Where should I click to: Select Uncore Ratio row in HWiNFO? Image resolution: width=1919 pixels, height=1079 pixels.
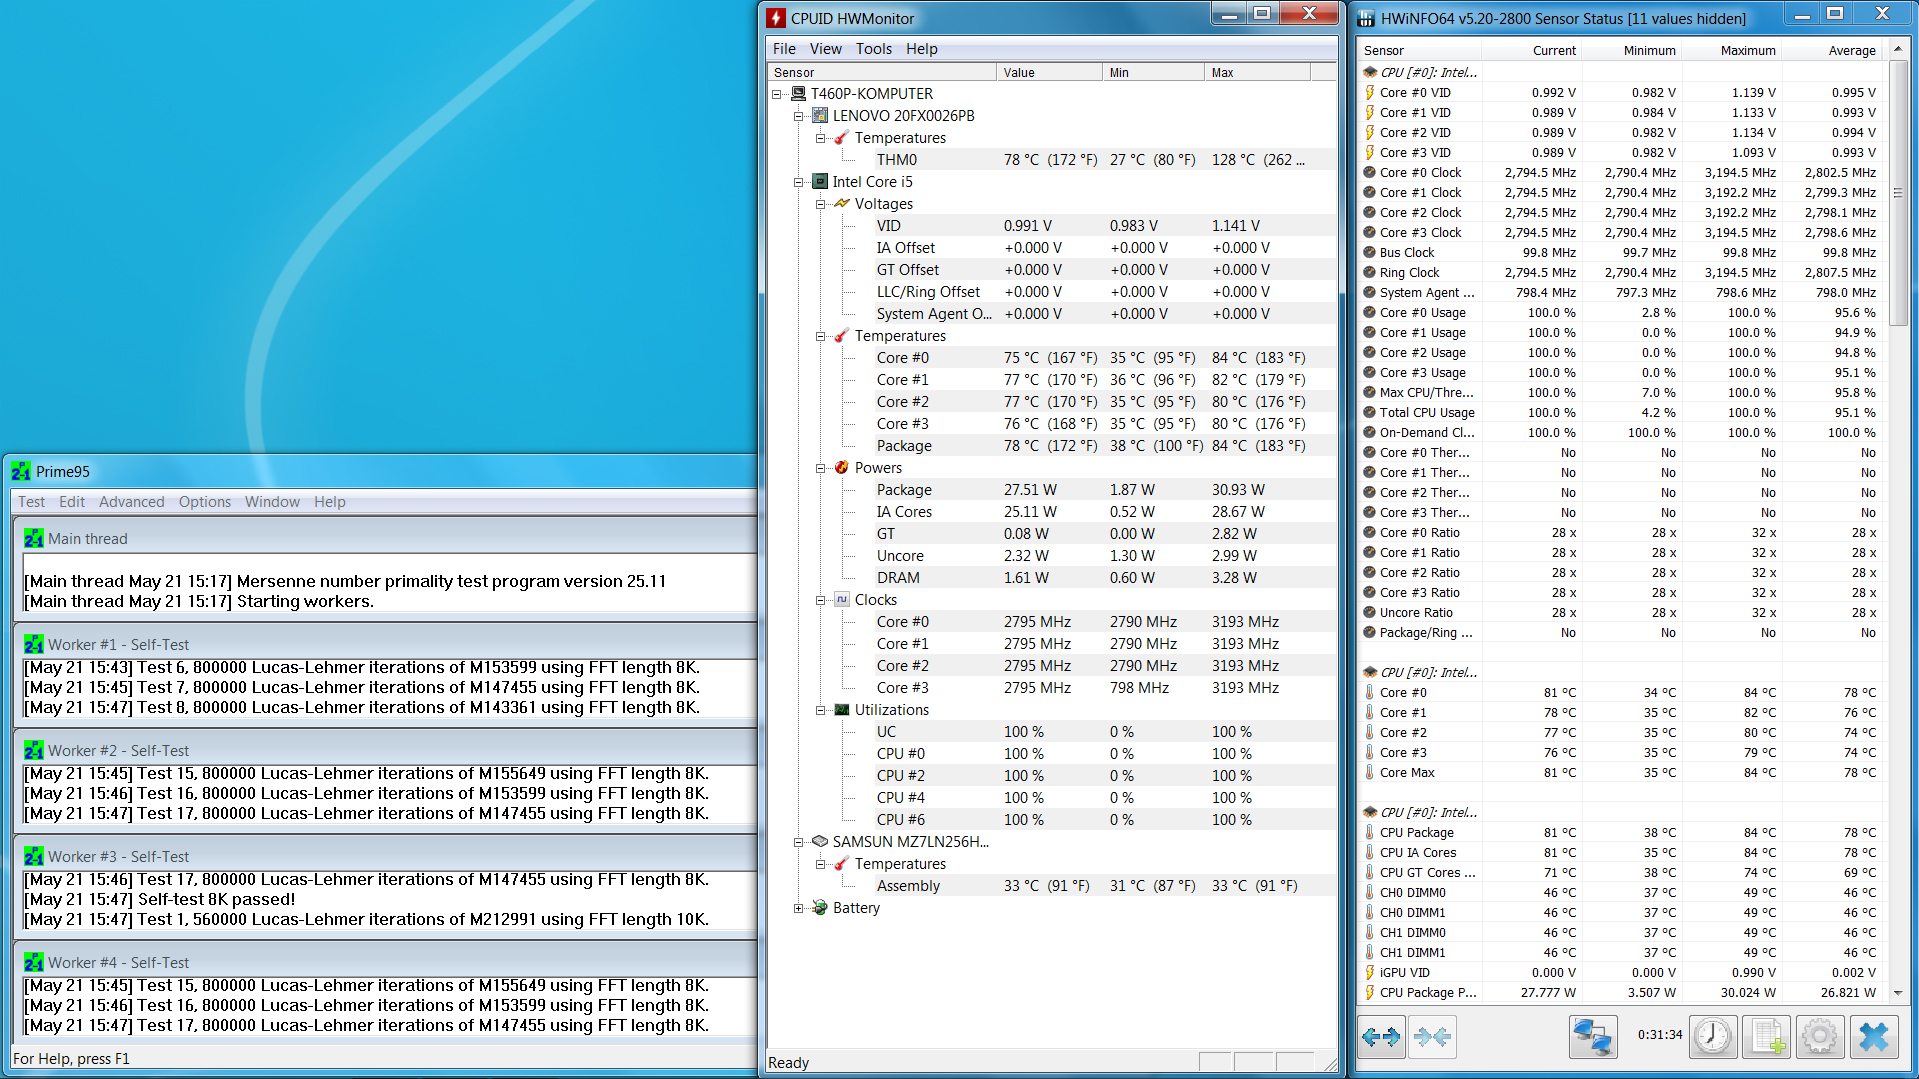point(1622,613)
